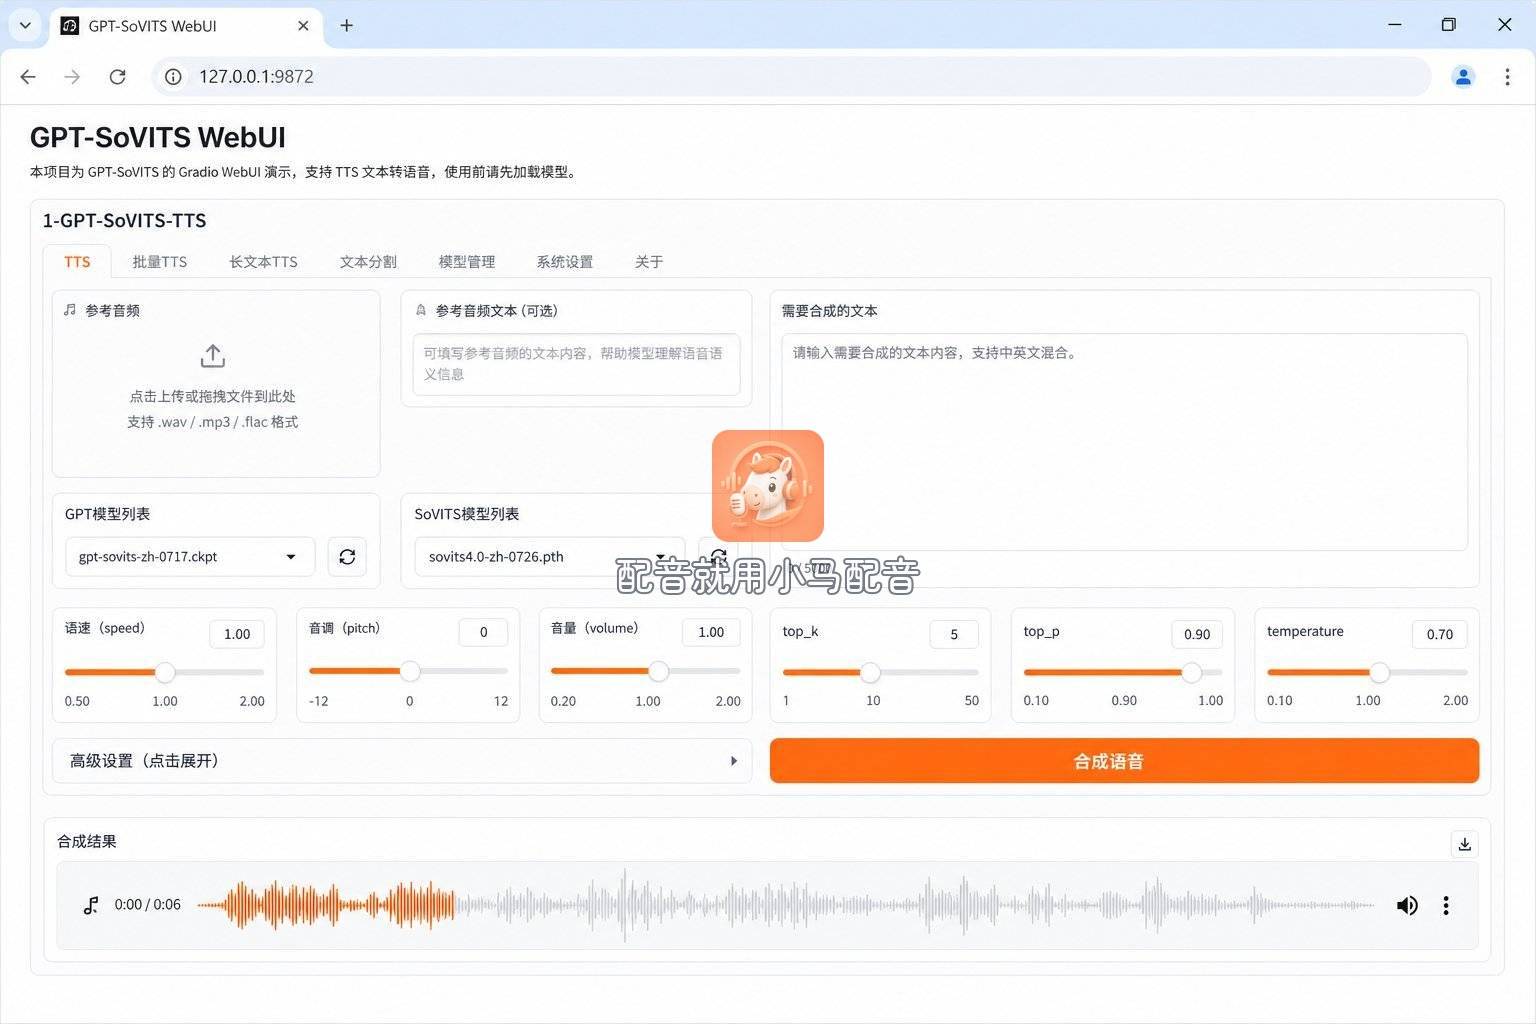Click the GPT-SoVITS WebUI page heading
This screenshot has height=1024, width=1536.
coord(158,137)
